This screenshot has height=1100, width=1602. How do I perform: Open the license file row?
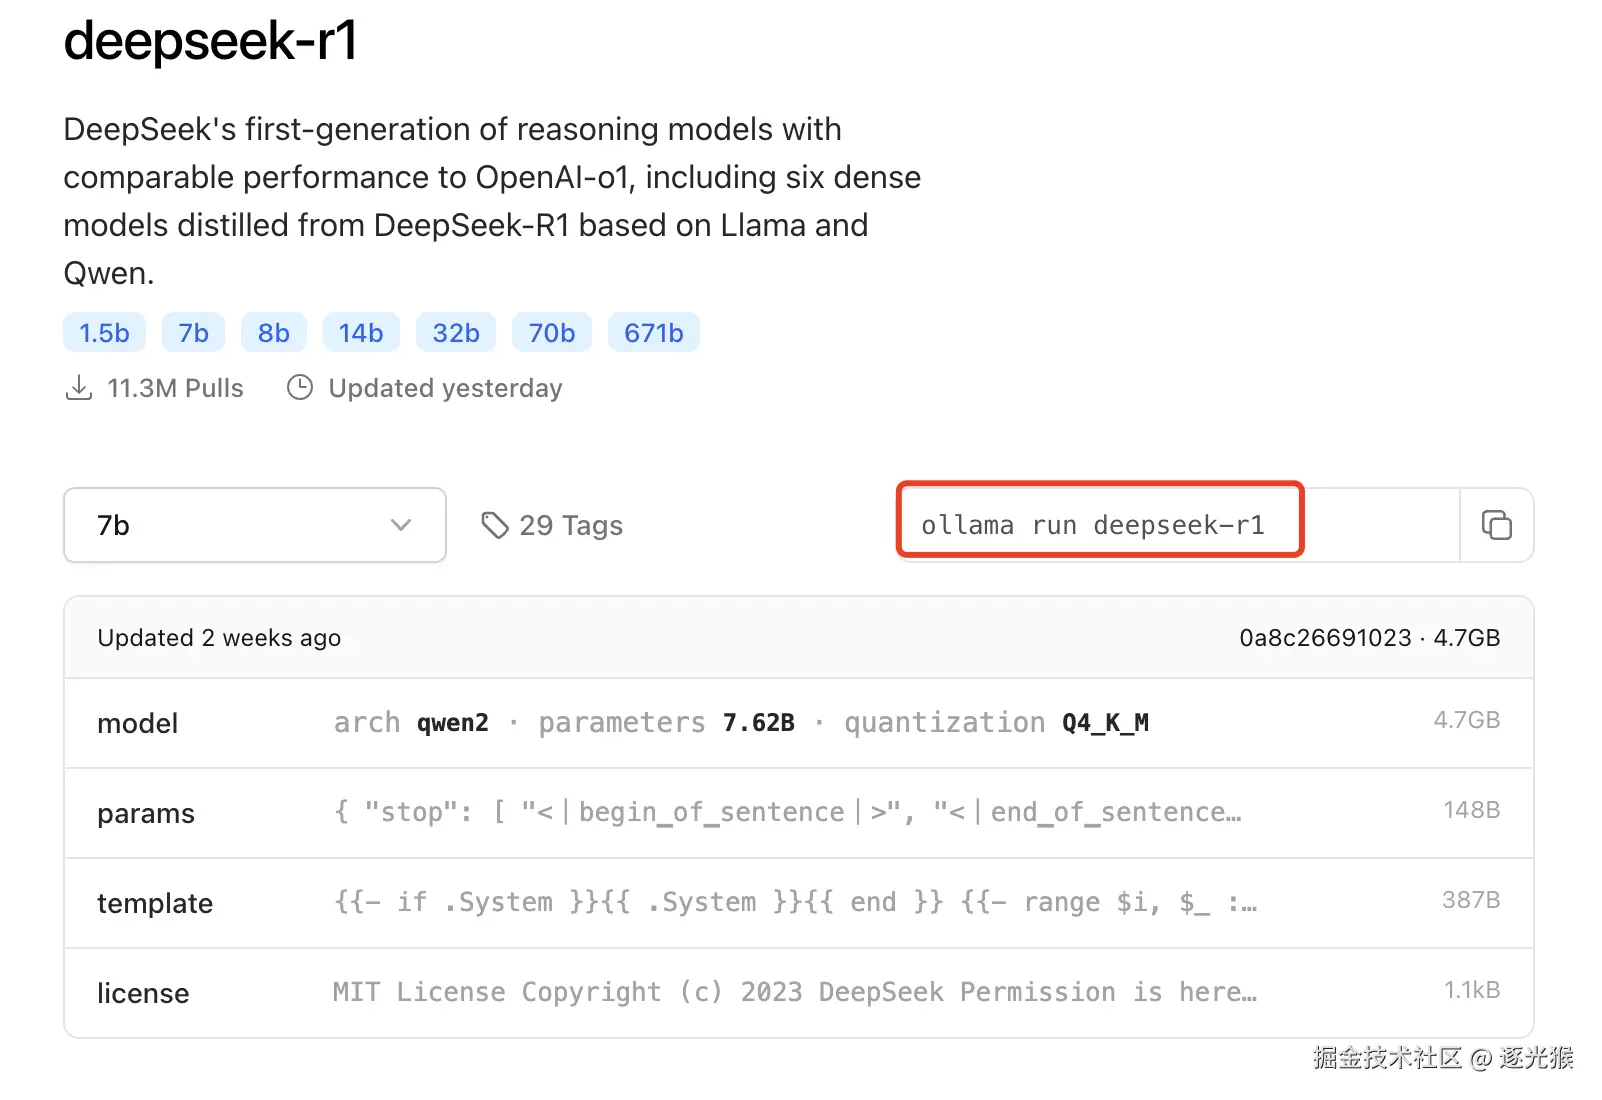click(798, 993)
